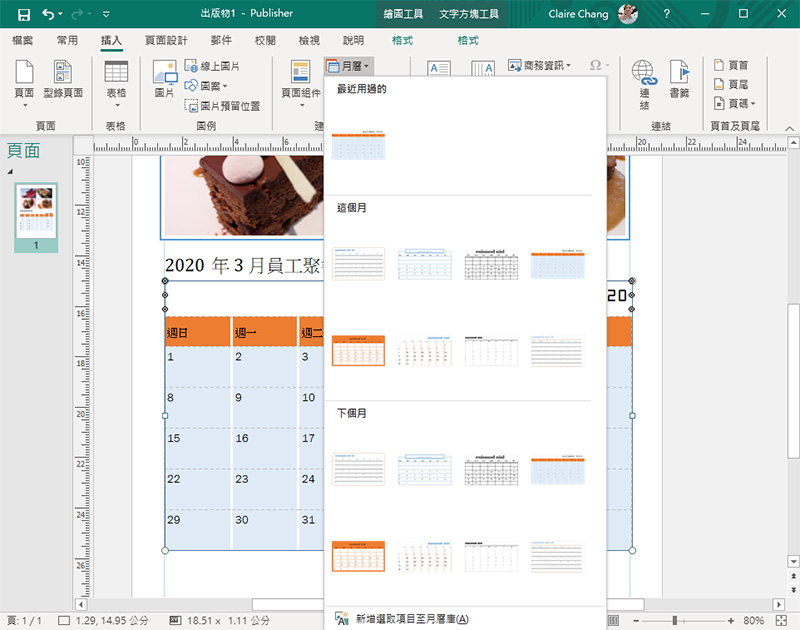Screen dimensions: 800x630
Task: Collapse the 月曆 dropdown button
Action: point(348,66)
